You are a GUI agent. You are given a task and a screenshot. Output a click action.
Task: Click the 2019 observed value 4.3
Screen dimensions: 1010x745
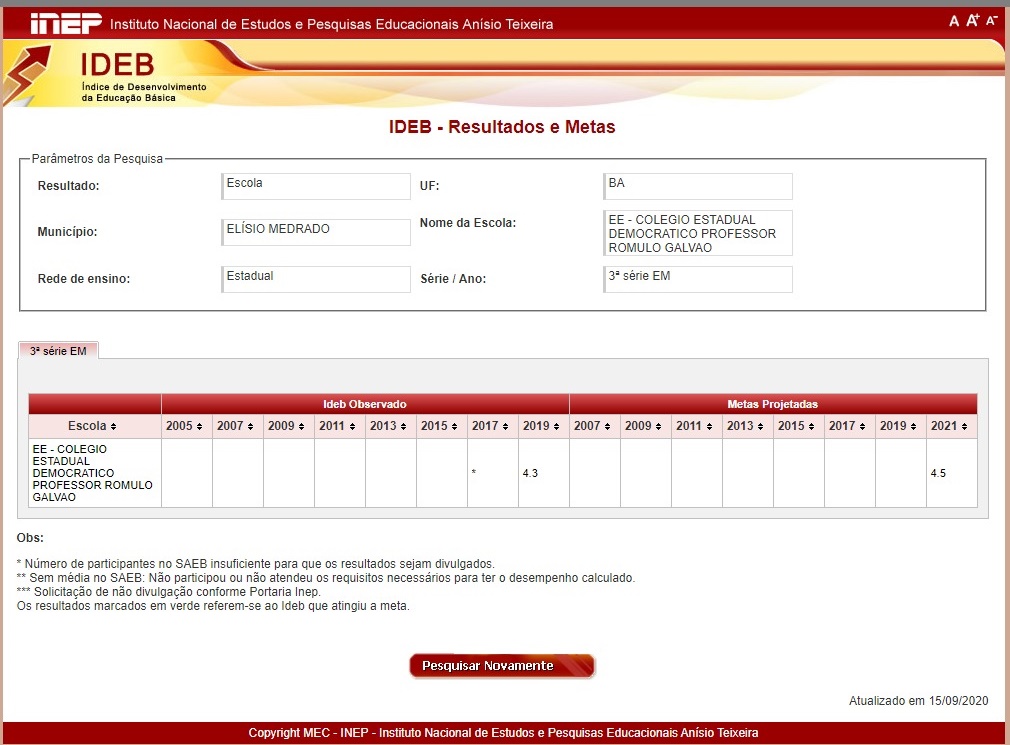(530, 473)
